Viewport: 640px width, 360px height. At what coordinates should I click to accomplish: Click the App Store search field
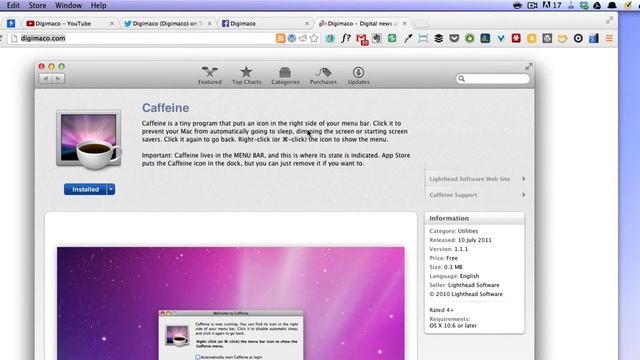(x=493, y=78)
